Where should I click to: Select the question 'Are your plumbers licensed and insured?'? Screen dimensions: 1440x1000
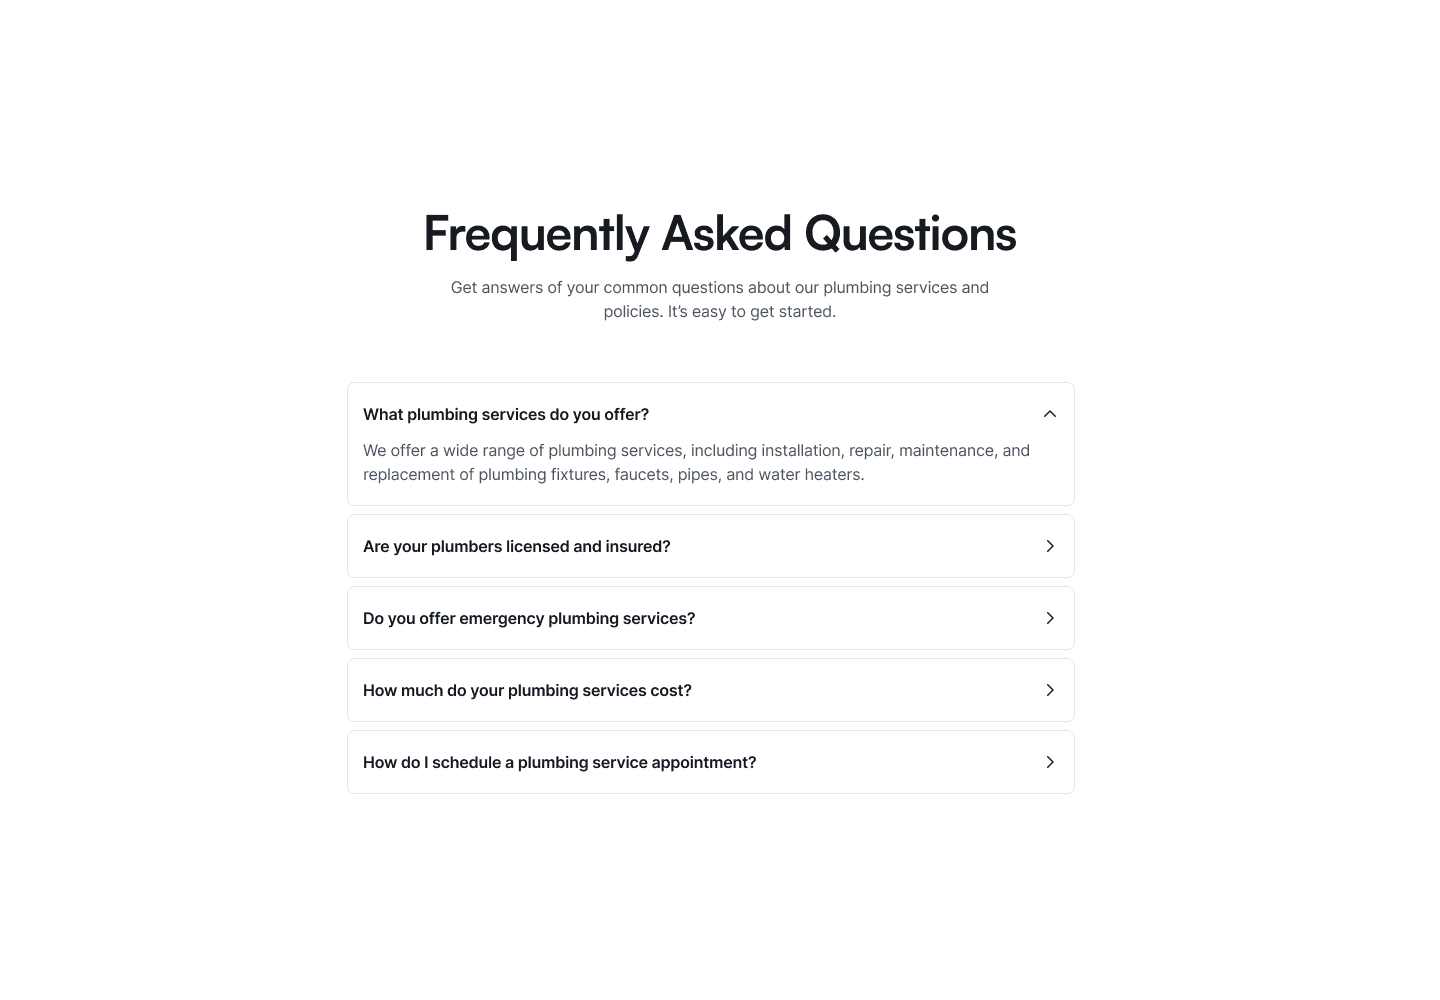(x=517, y=546)
